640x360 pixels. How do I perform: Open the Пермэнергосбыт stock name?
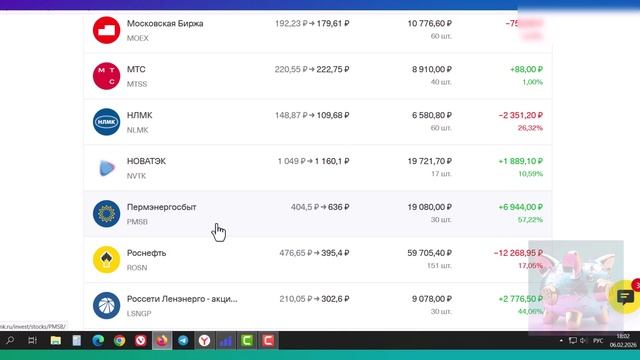coord(161,207)
